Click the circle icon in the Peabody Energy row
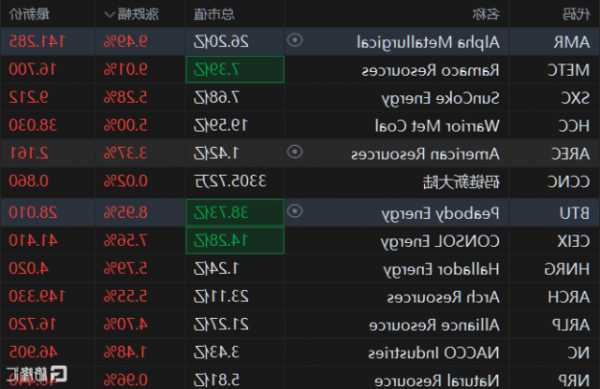 click(x=295, y=211)
